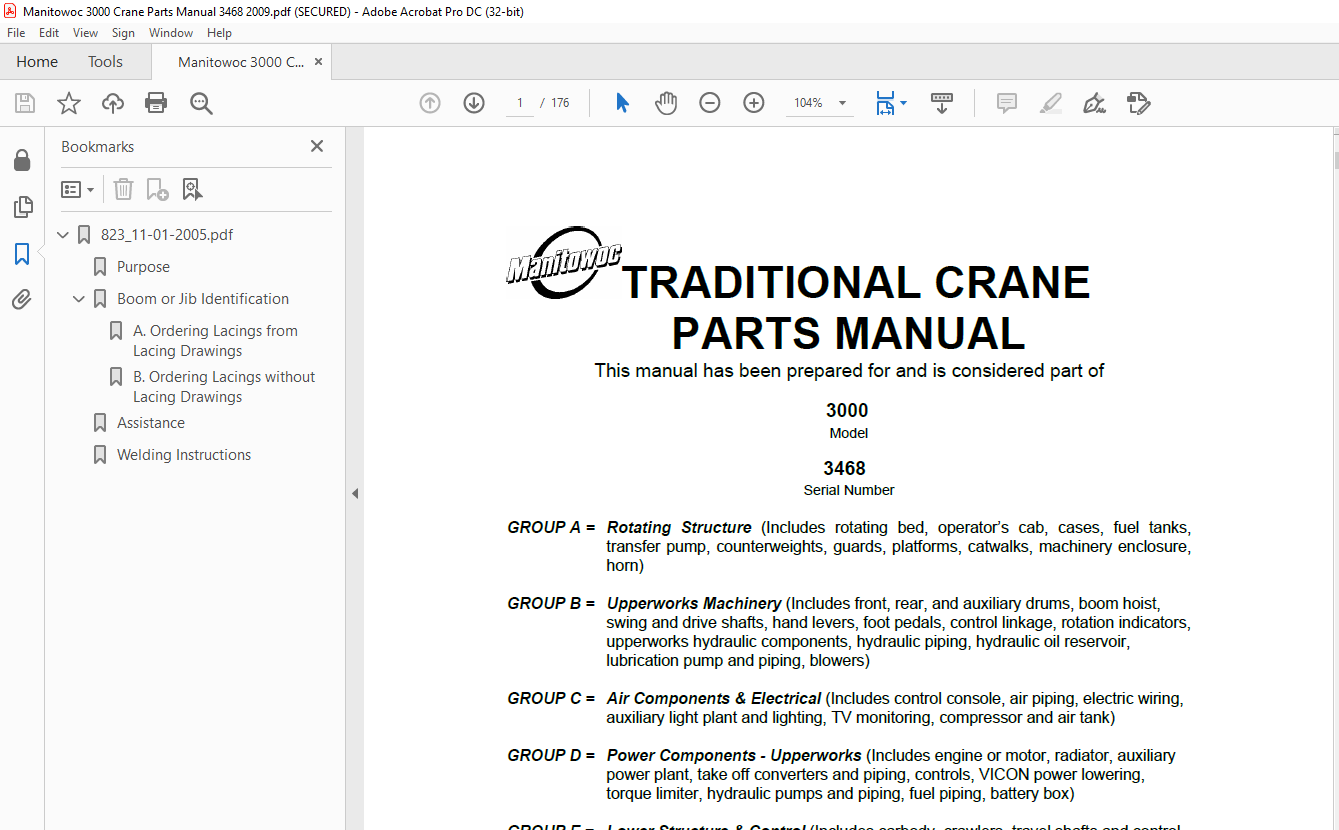Close the Manitowoc 3000 document tab
Viewport: 1339px width, 830px height.
(x=319, y=62)
